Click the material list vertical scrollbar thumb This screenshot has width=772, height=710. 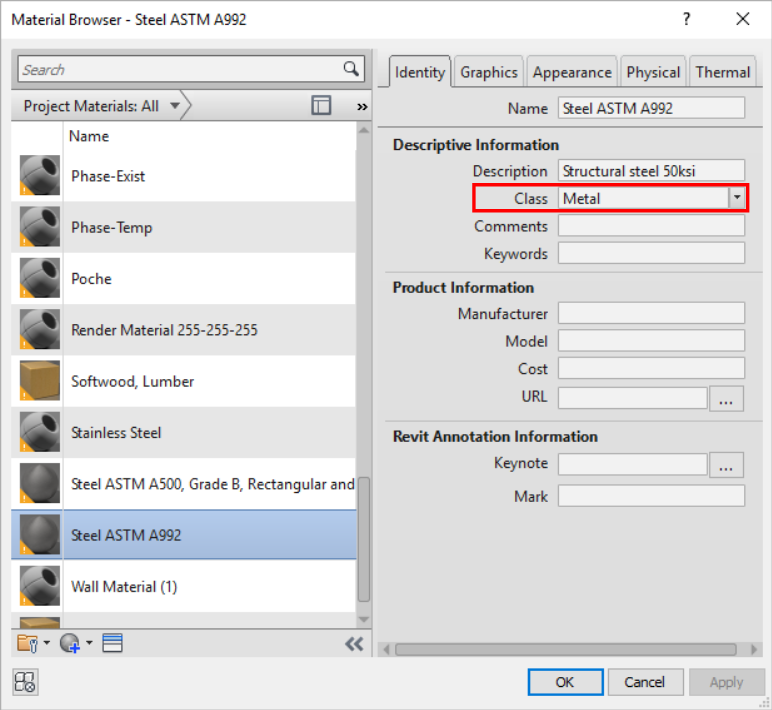click(x=364, y=539)
